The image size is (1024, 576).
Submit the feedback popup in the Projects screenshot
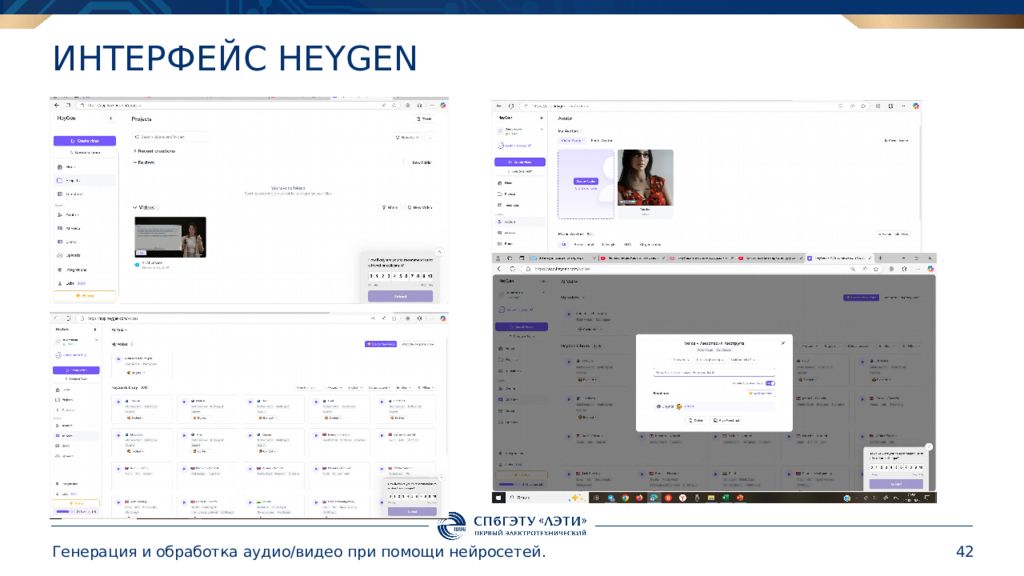tap(400, 296)
